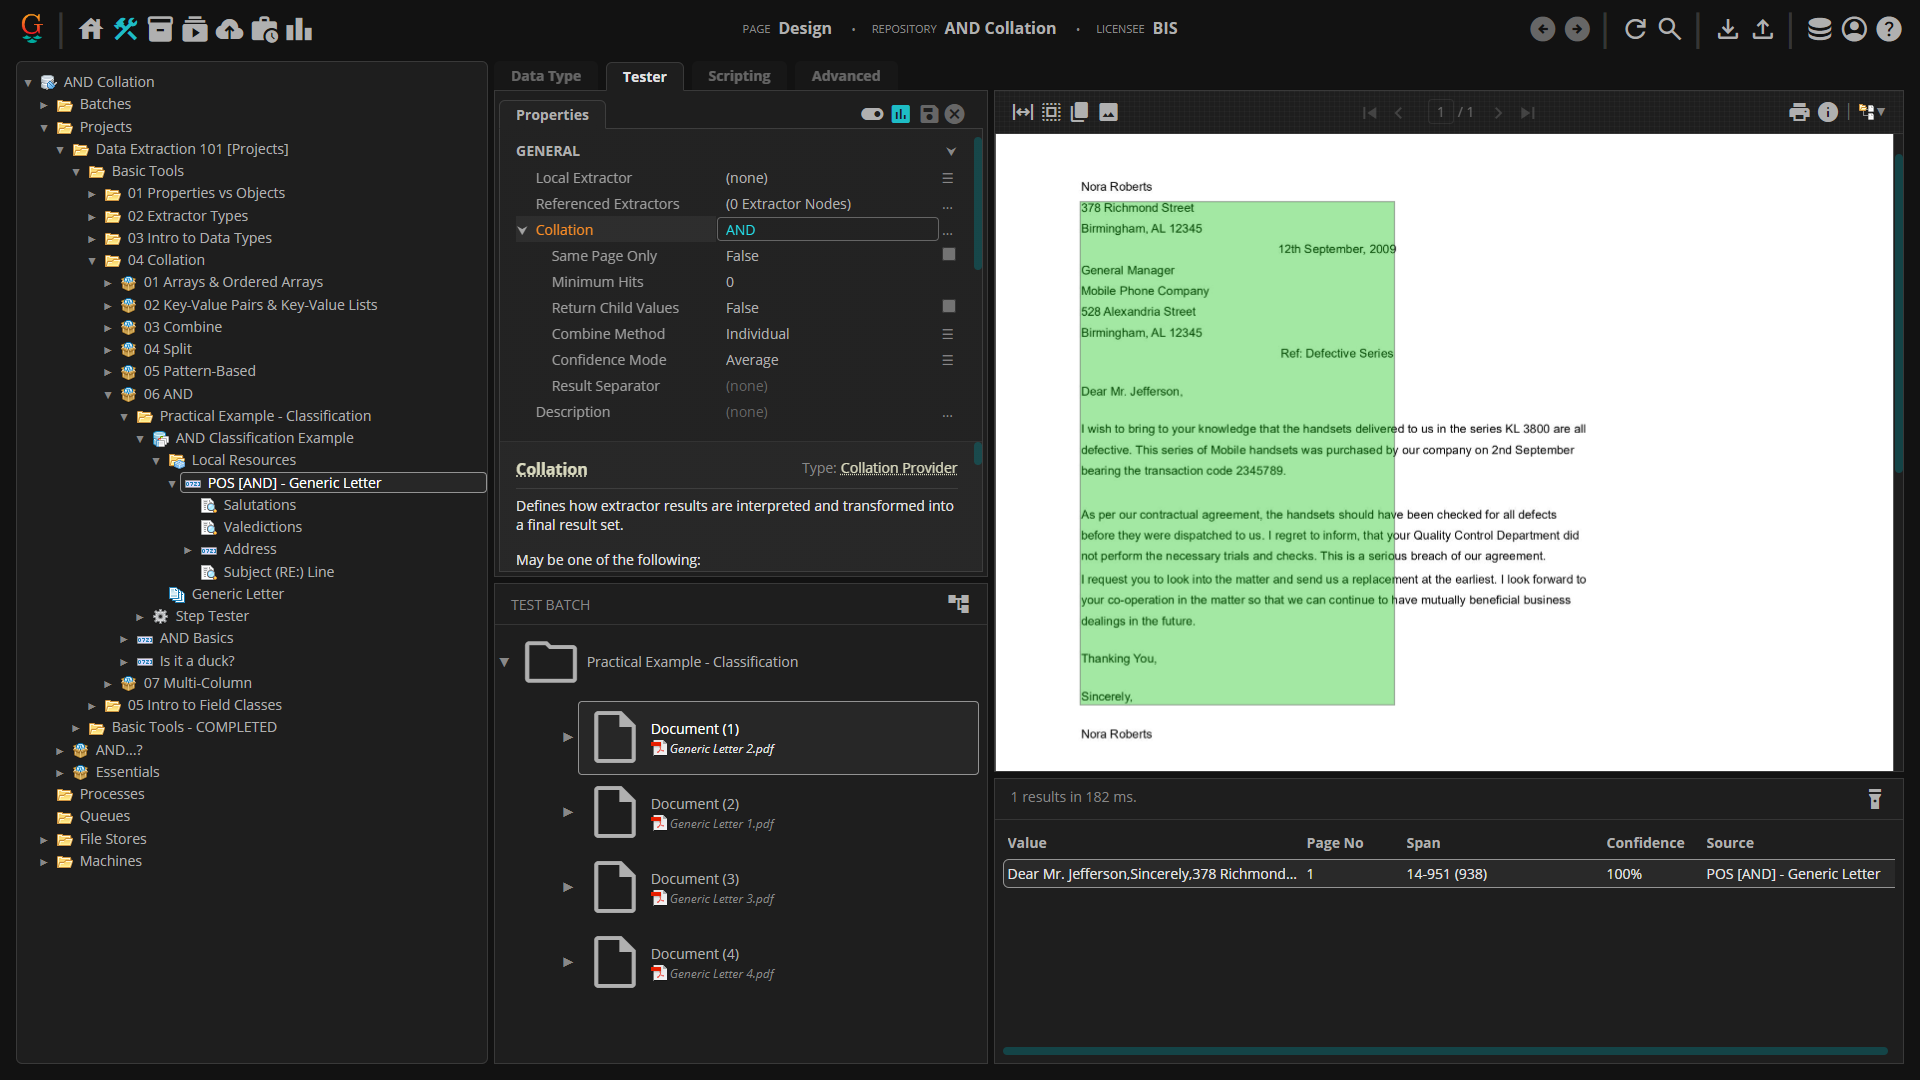Click the print document icon

coord(1799,112)
